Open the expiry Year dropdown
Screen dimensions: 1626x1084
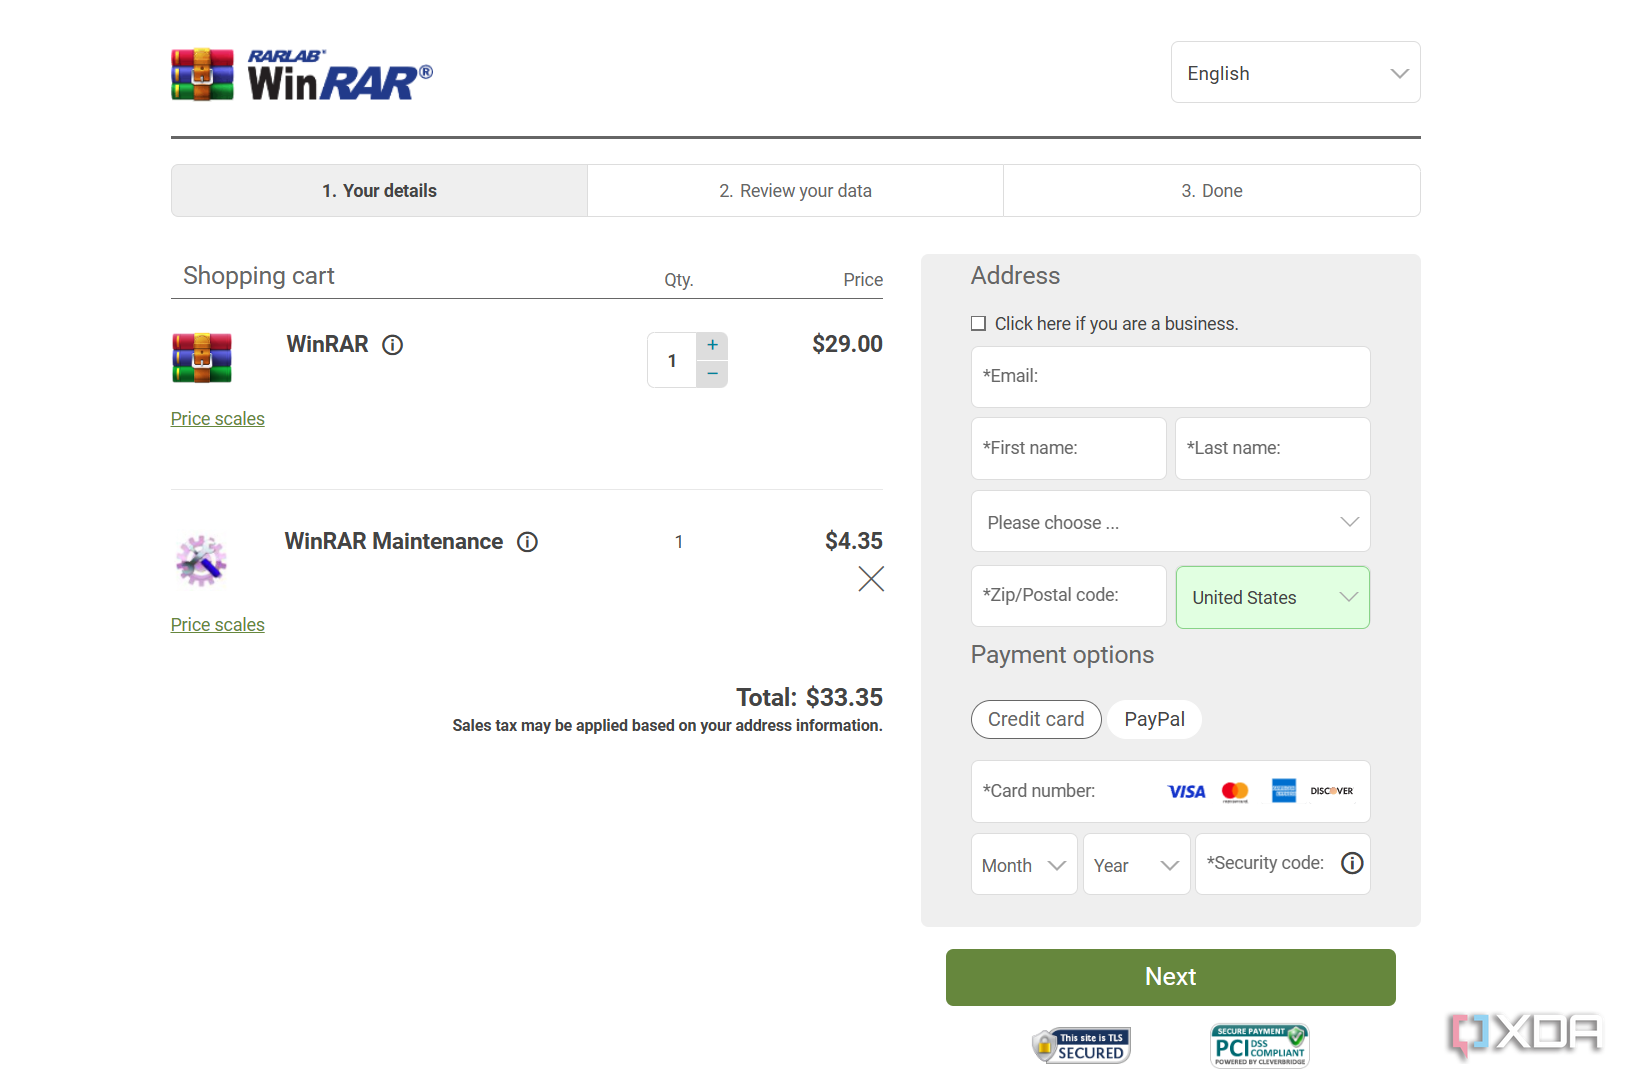point(1137,864)
